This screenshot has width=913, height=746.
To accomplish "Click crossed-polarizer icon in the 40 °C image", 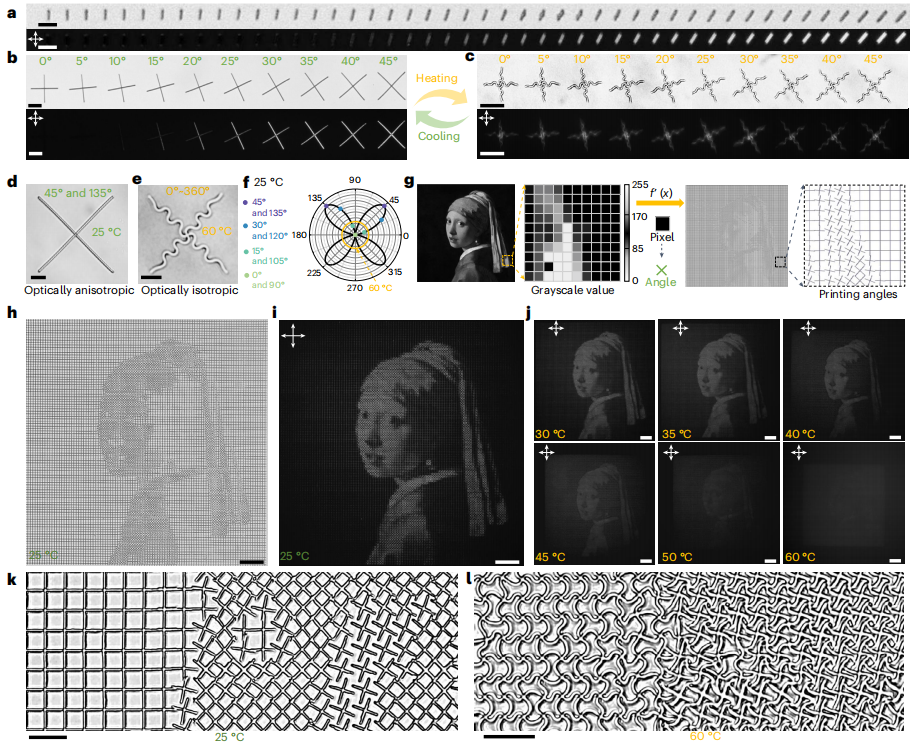I will coord(808,329).
